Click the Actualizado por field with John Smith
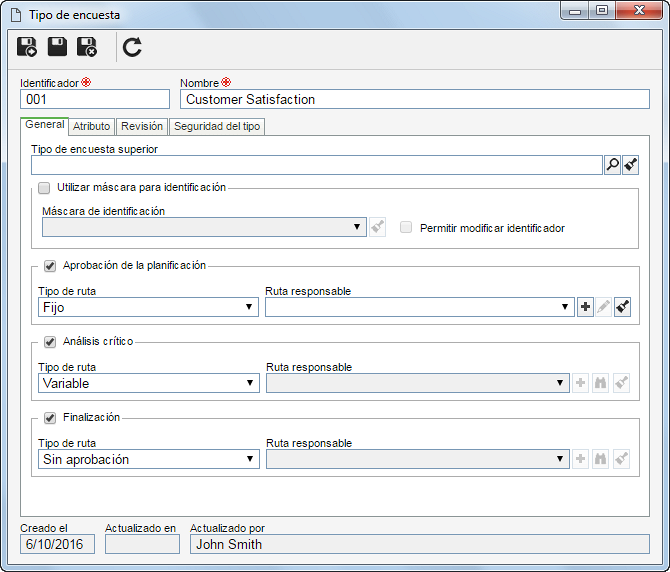The height and width of the screenshot is (572, 670). point(420,544)
